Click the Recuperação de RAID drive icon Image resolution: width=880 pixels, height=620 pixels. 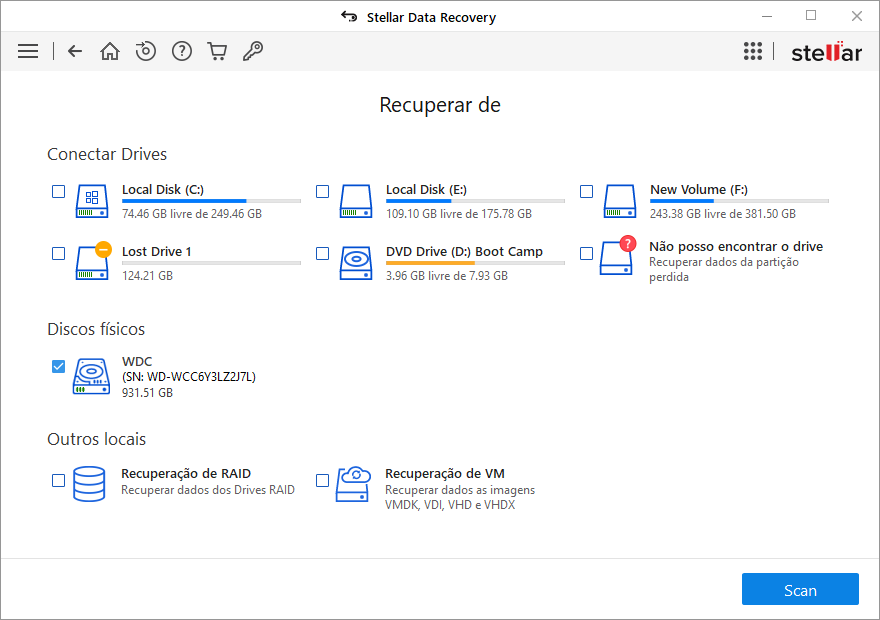(89, 483)
